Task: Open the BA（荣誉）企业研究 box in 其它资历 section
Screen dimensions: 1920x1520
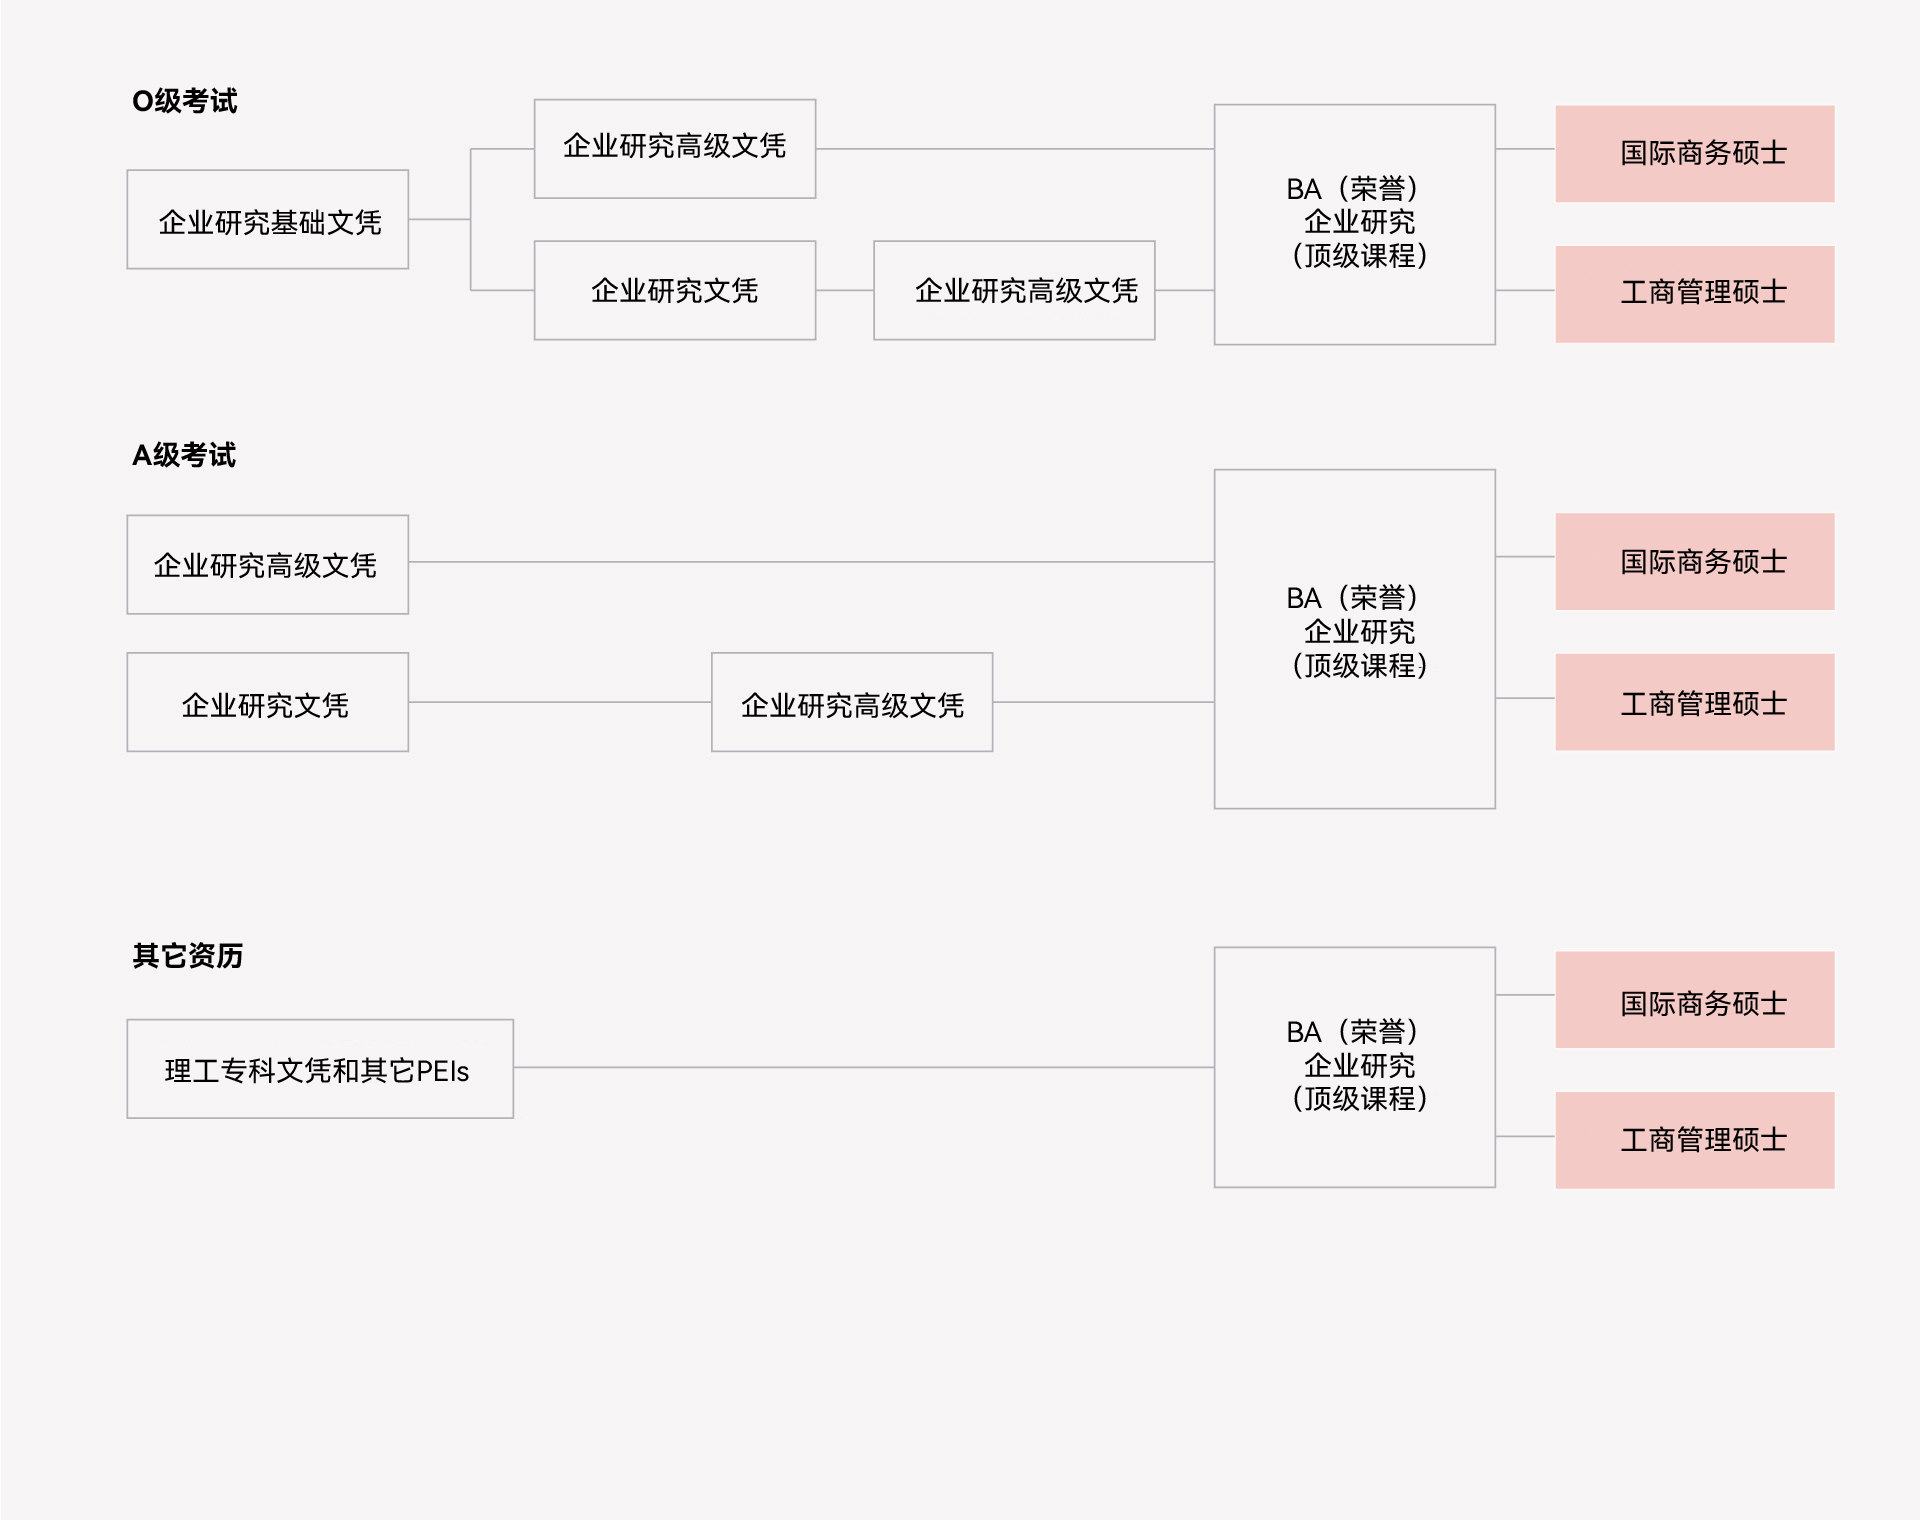Action: (1355, 1067)
